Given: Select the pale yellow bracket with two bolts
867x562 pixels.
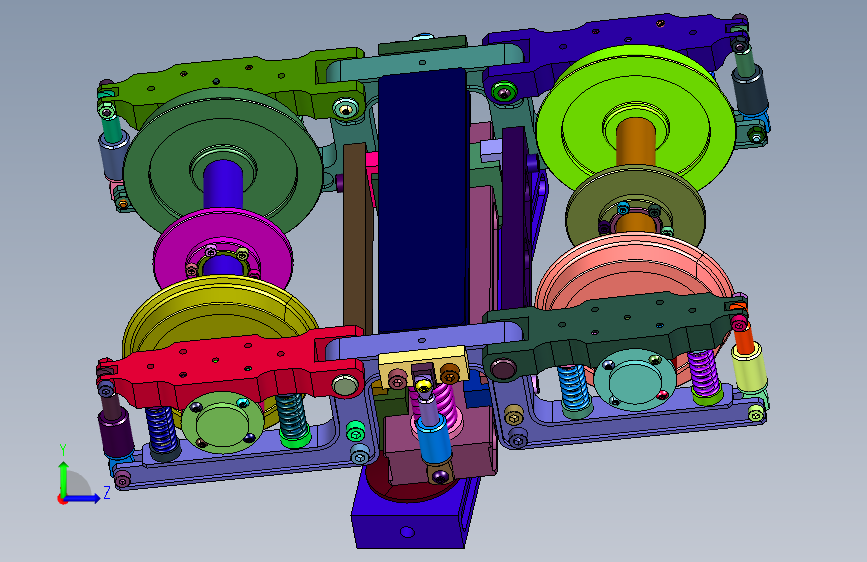Looking at the screenshot, I should (423, 360).
